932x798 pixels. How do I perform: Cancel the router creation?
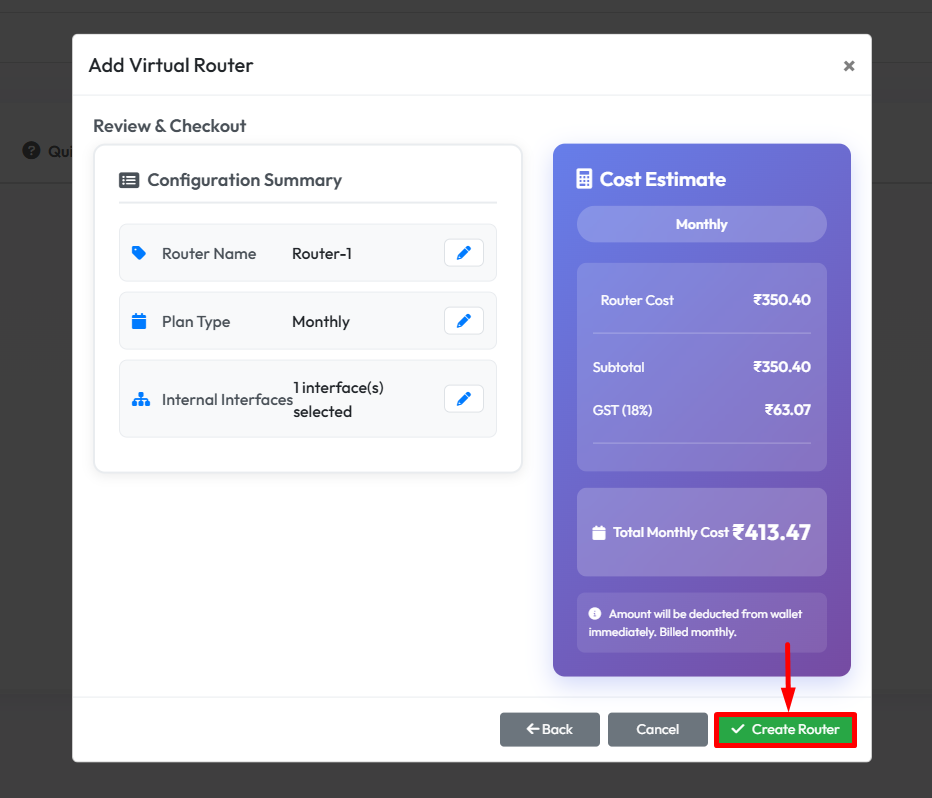coord(657,729)
